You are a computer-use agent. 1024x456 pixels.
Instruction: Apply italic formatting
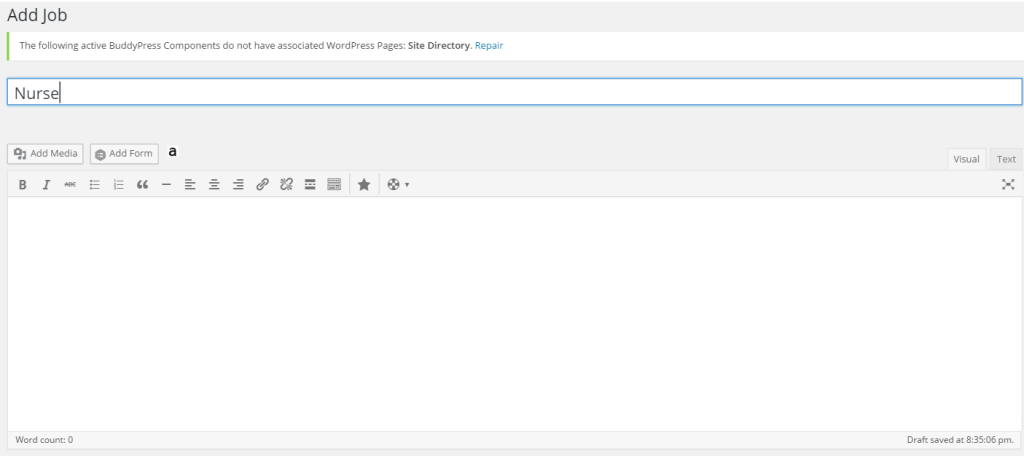46,185
